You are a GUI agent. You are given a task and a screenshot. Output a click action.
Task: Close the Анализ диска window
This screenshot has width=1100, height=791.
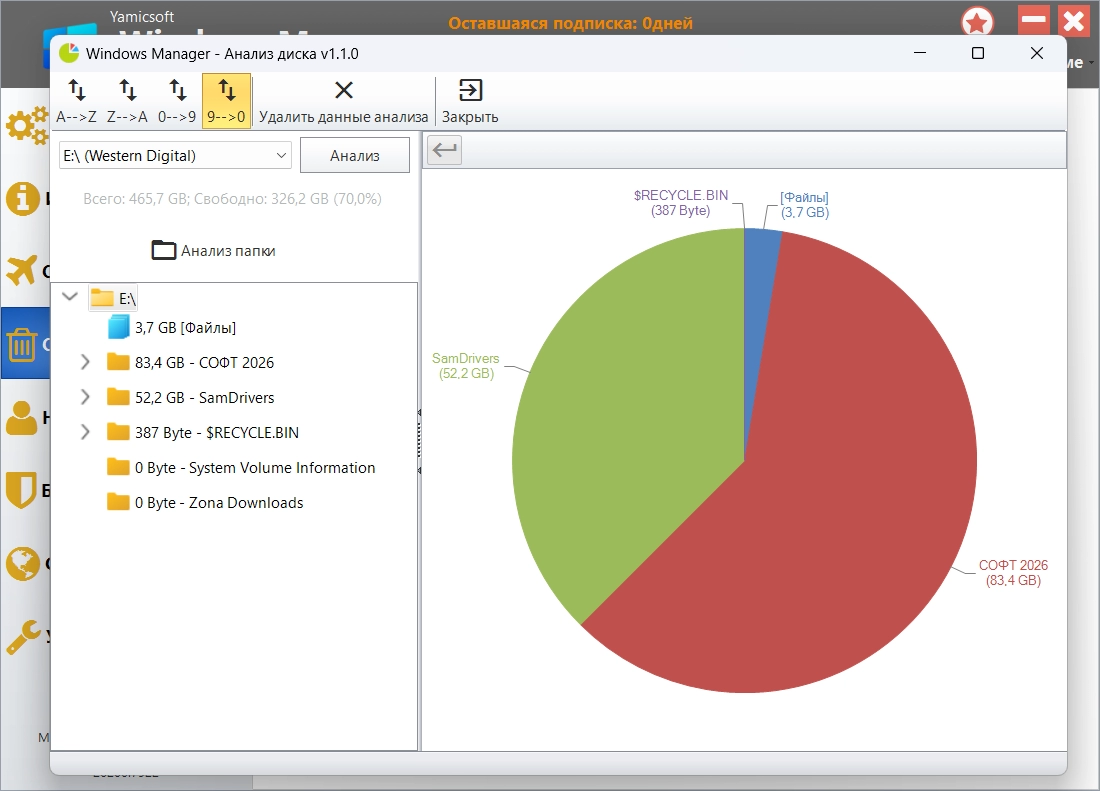pos(1037,53)
